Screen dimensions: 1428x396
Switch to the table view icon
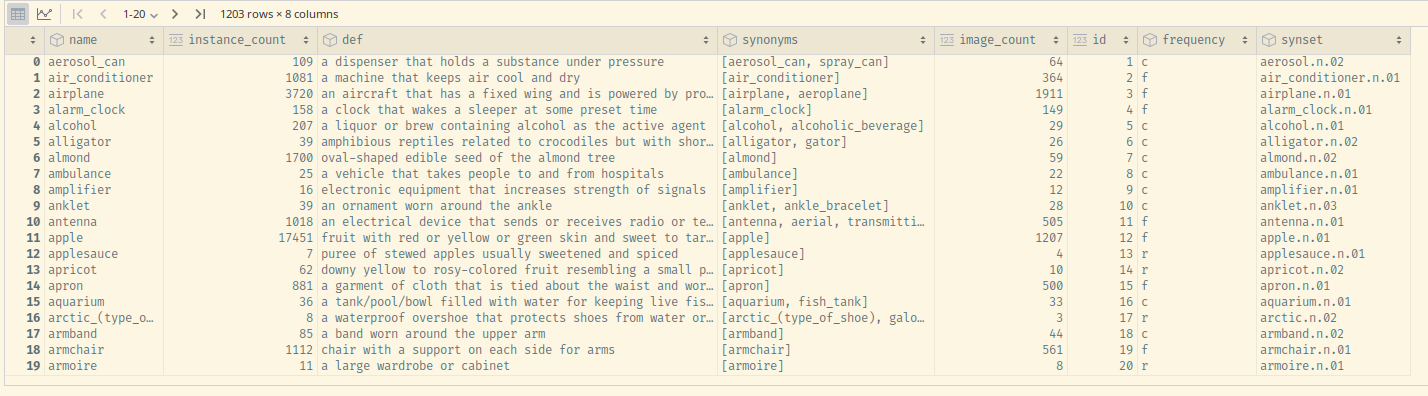17,14
